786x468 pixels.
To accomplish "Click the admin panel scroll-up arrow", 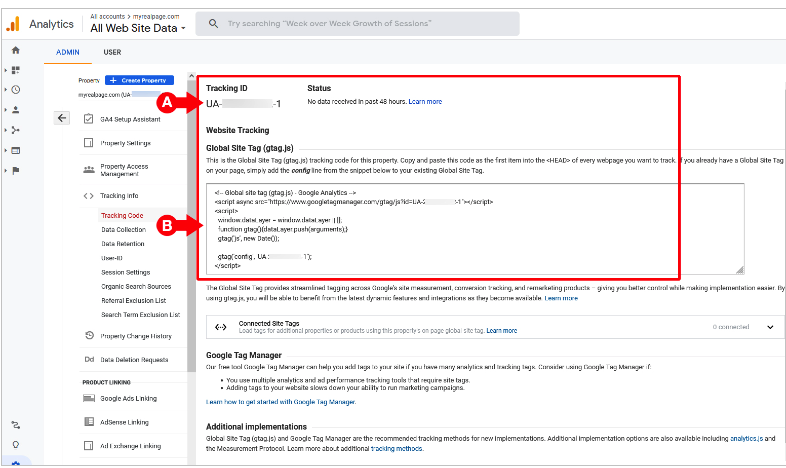I will click(x=191, y=76).
